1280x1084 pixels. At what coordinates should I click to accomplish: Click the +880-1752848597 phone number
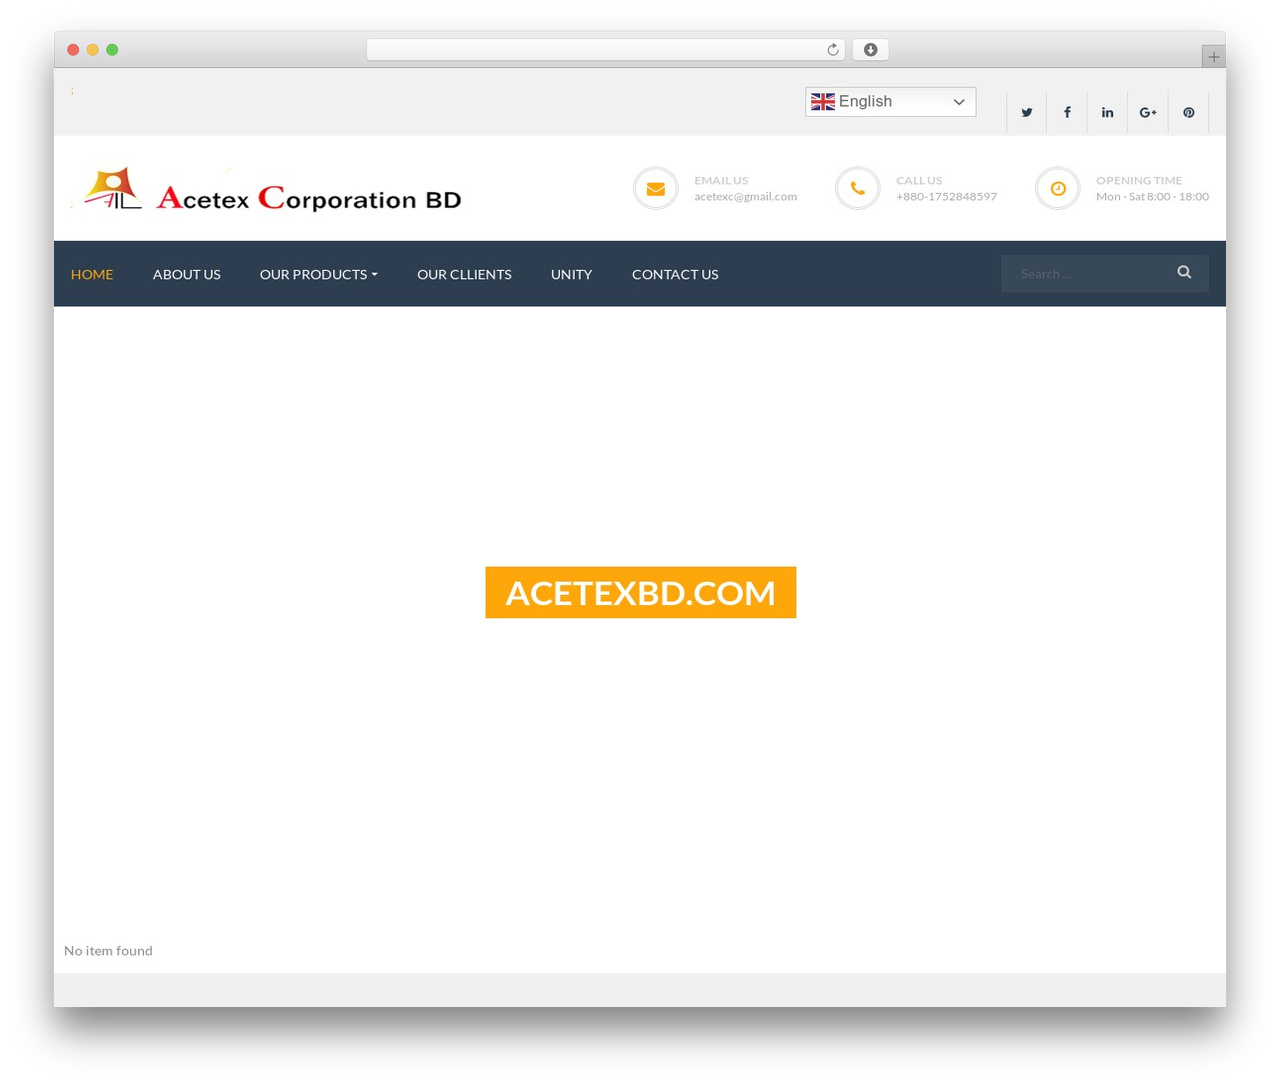pos(946,196)
